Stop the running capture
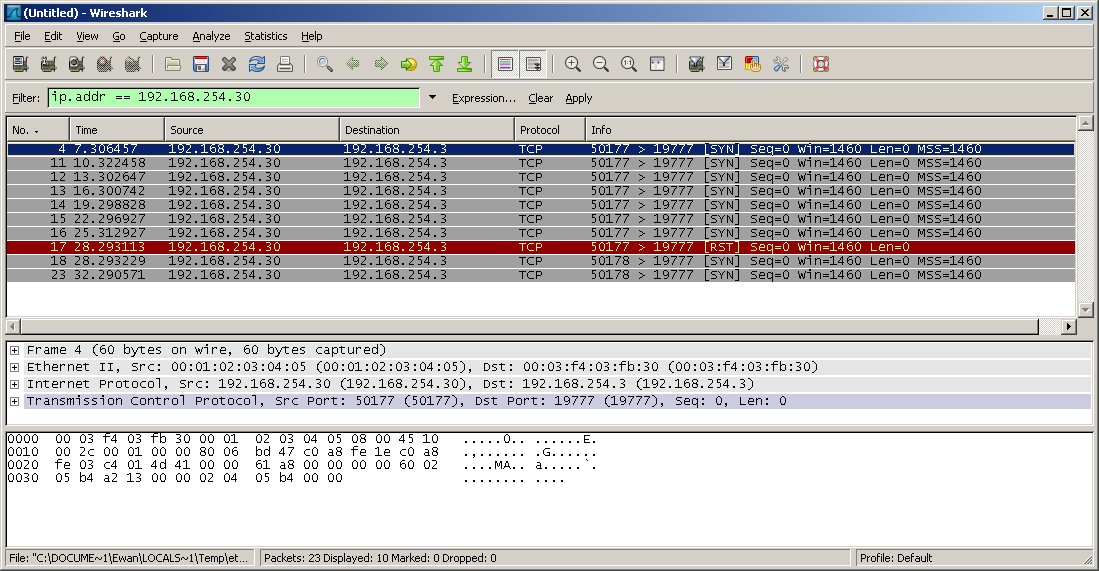This screenshot has width=1099, height=571. pos(104,64)
